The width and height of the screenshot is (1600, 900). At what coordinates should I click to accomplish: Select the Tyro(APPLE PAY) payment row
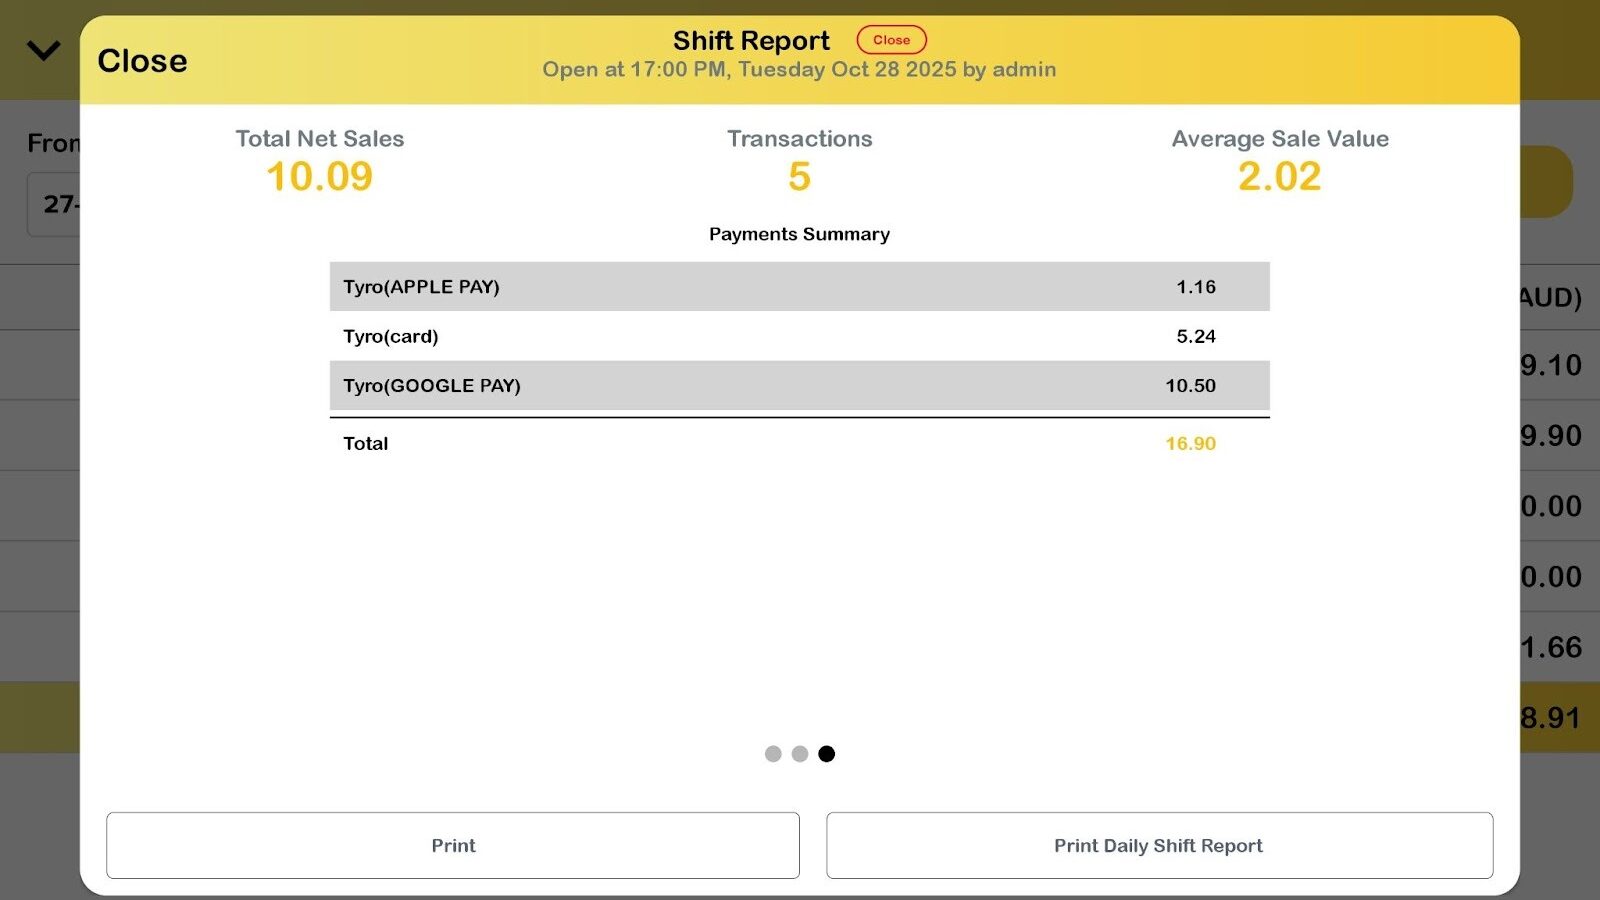point(799,287)
